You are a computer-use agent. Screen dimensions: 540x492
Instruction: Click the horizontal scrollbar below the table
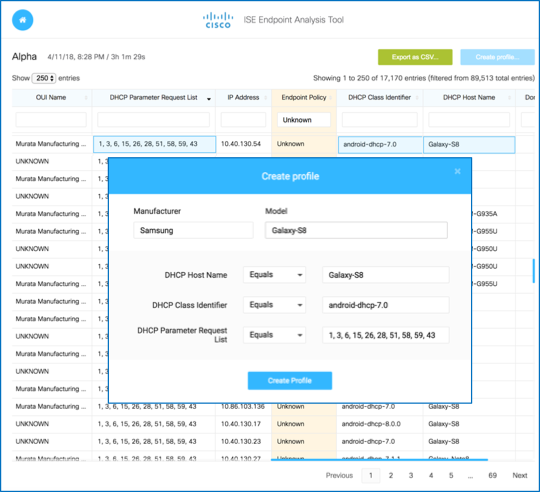point(379,459)
